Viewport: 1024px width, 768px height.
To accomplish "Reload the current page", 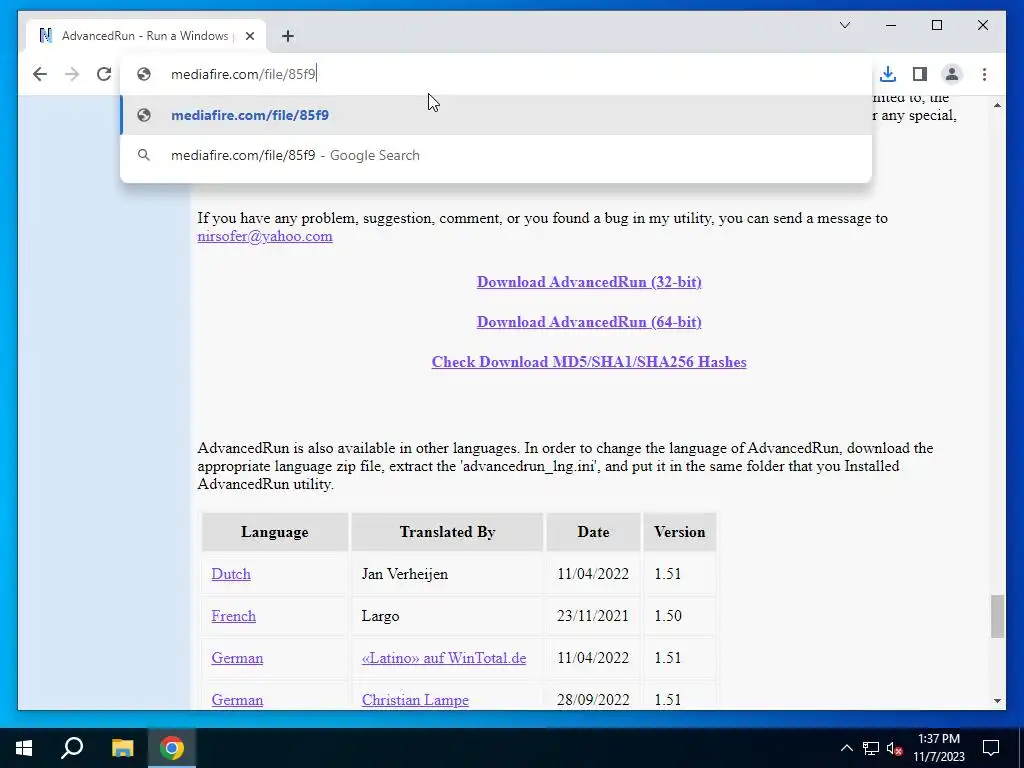I will pos(104,74).
